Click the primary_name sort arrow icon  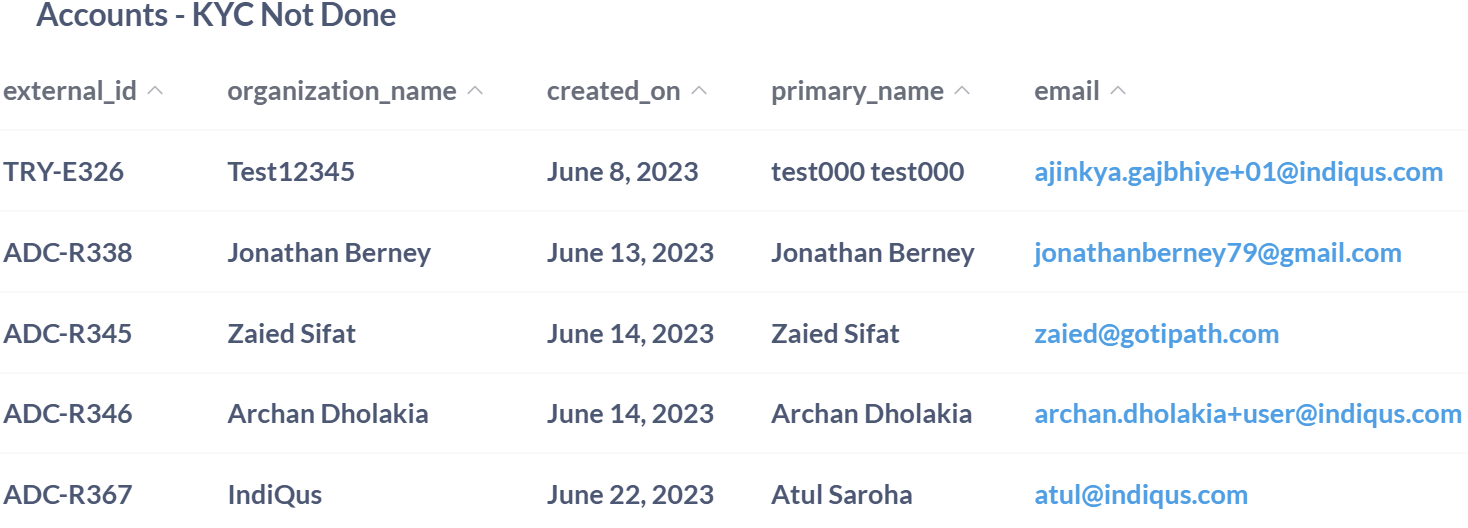click(x=962, y=91)
